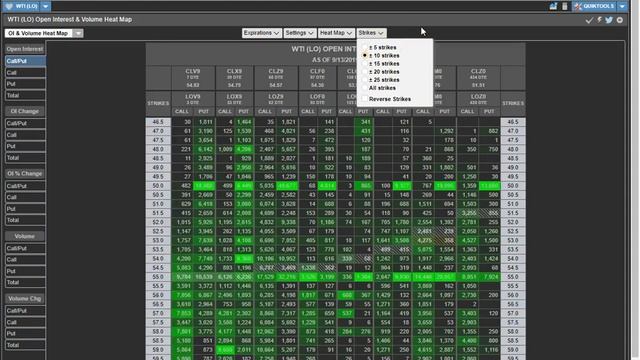Image resolution: width=640 pixels, height=360 pixels.
Task: Click the LOX9 option column header
Action: pos(234,99)
